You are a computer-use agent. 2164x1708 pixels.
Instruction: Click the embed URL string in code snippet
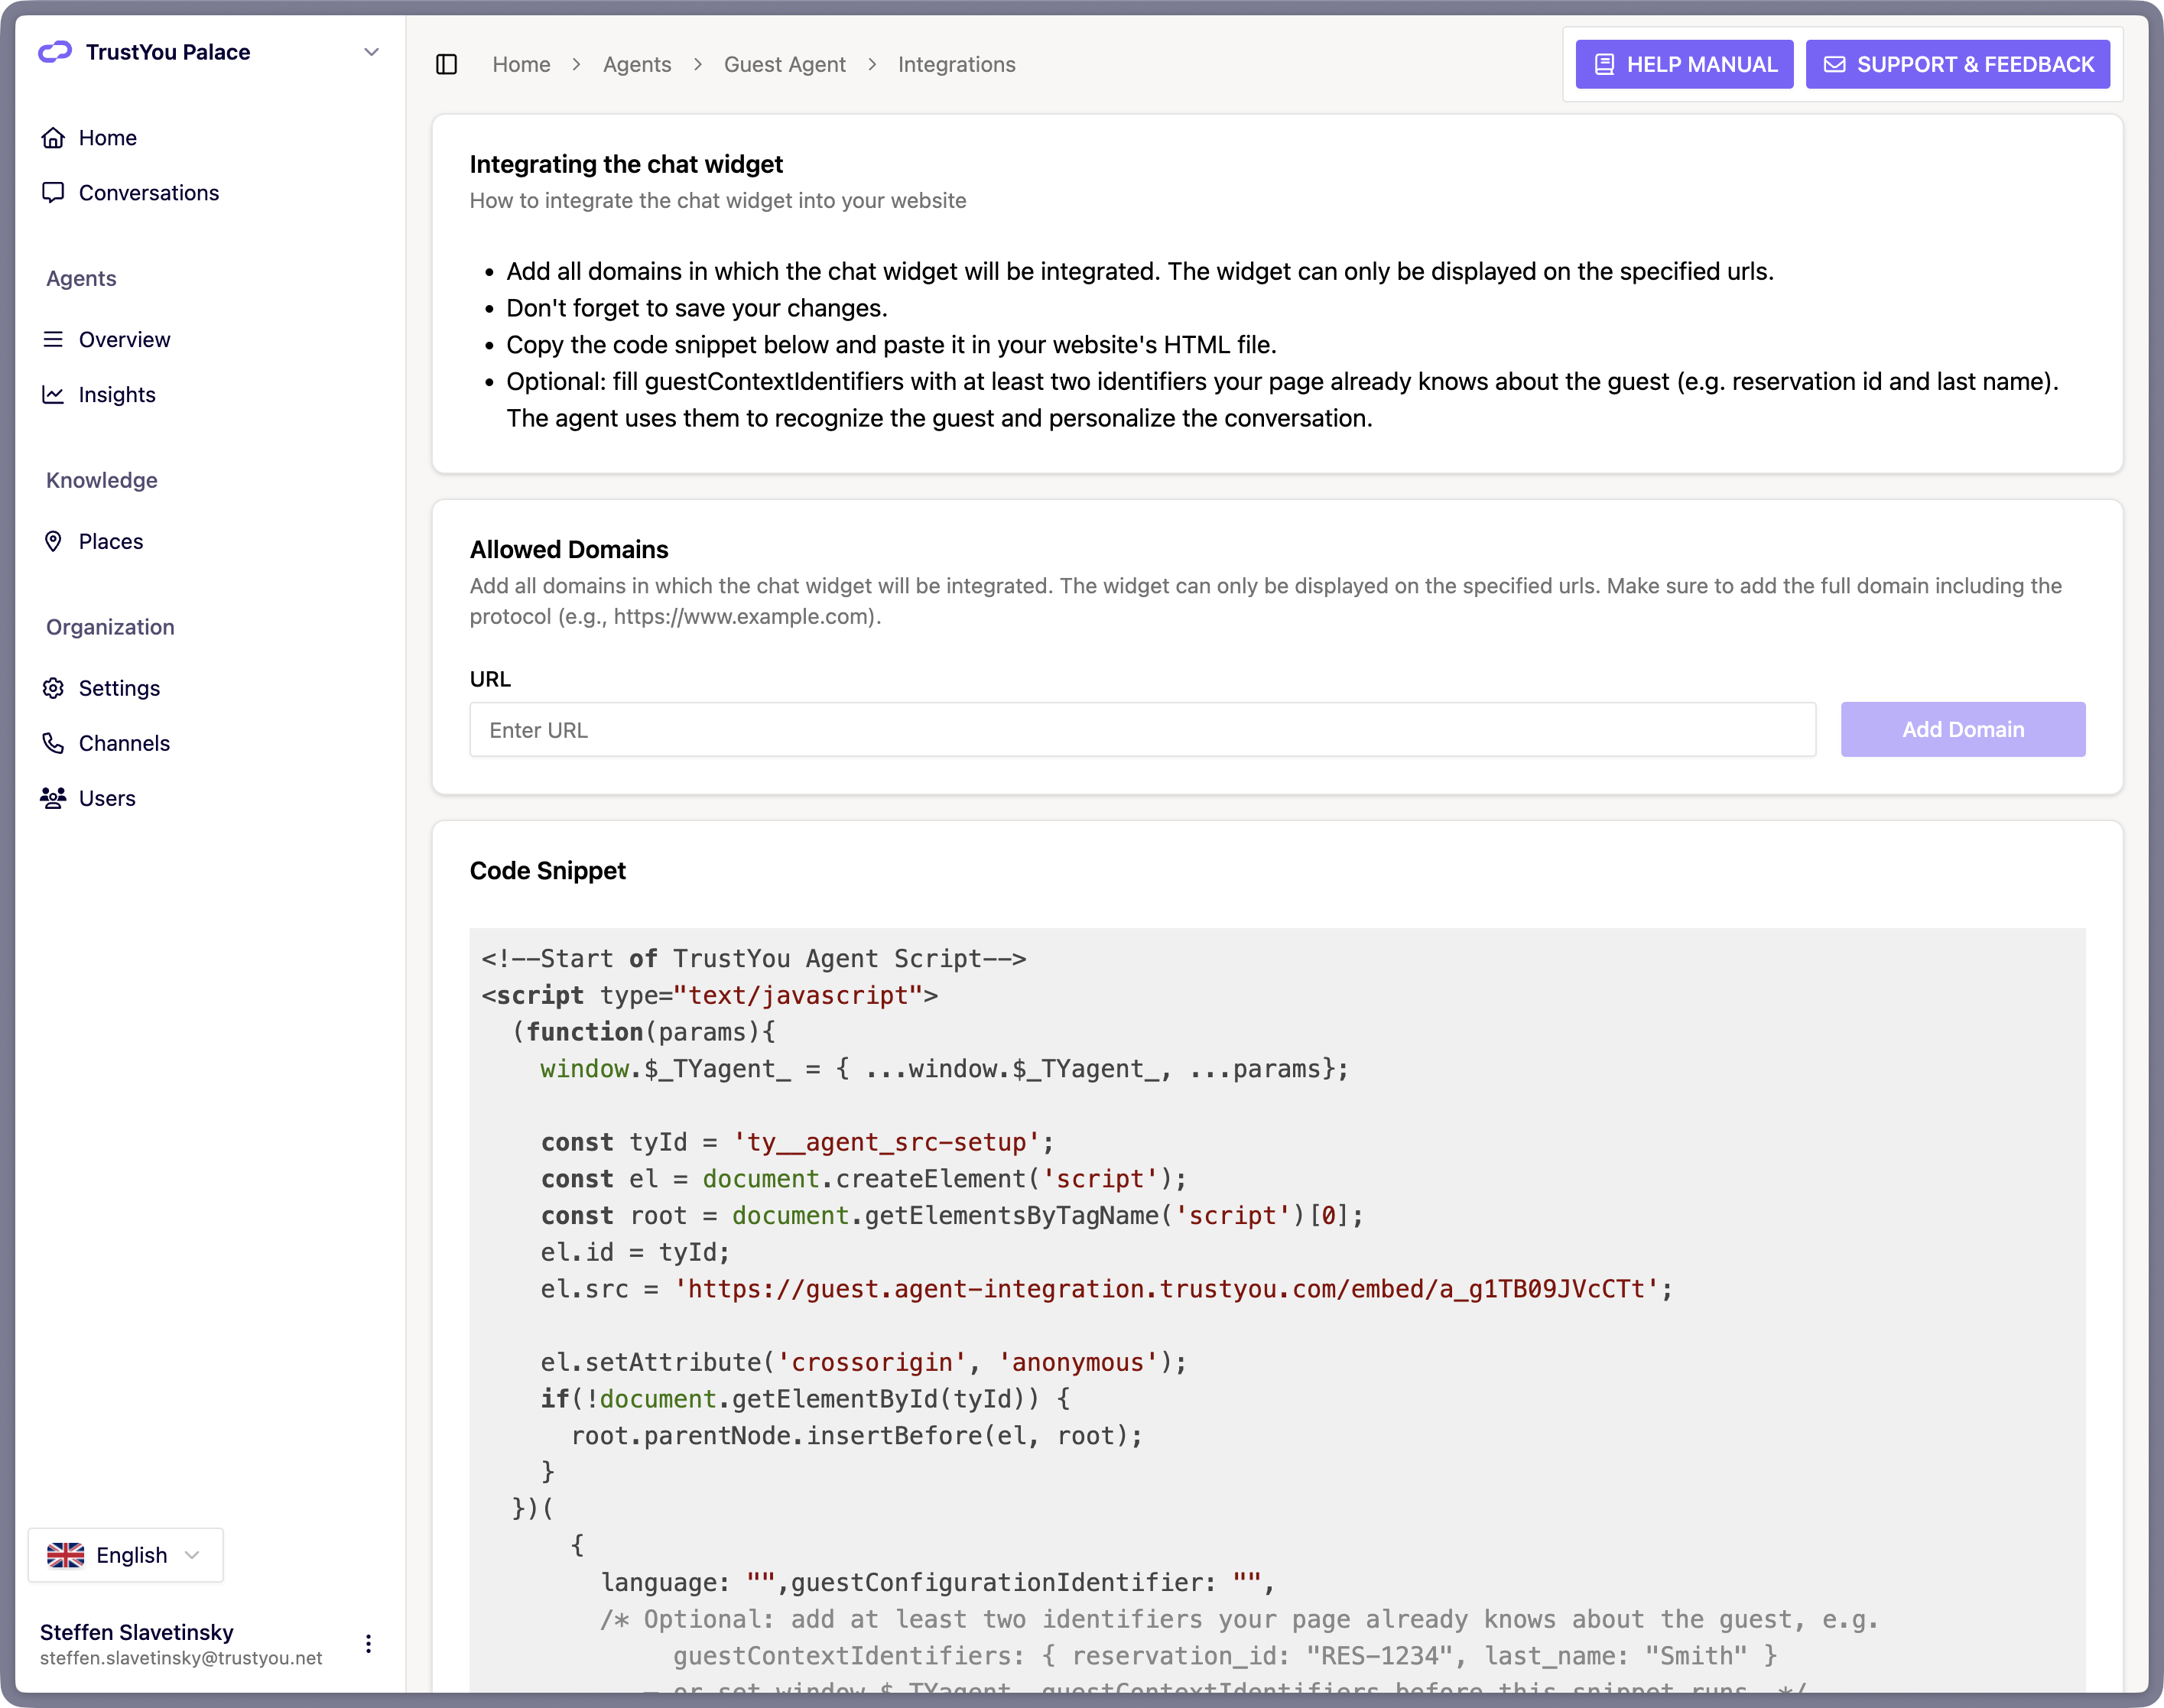[1167, 1290]
